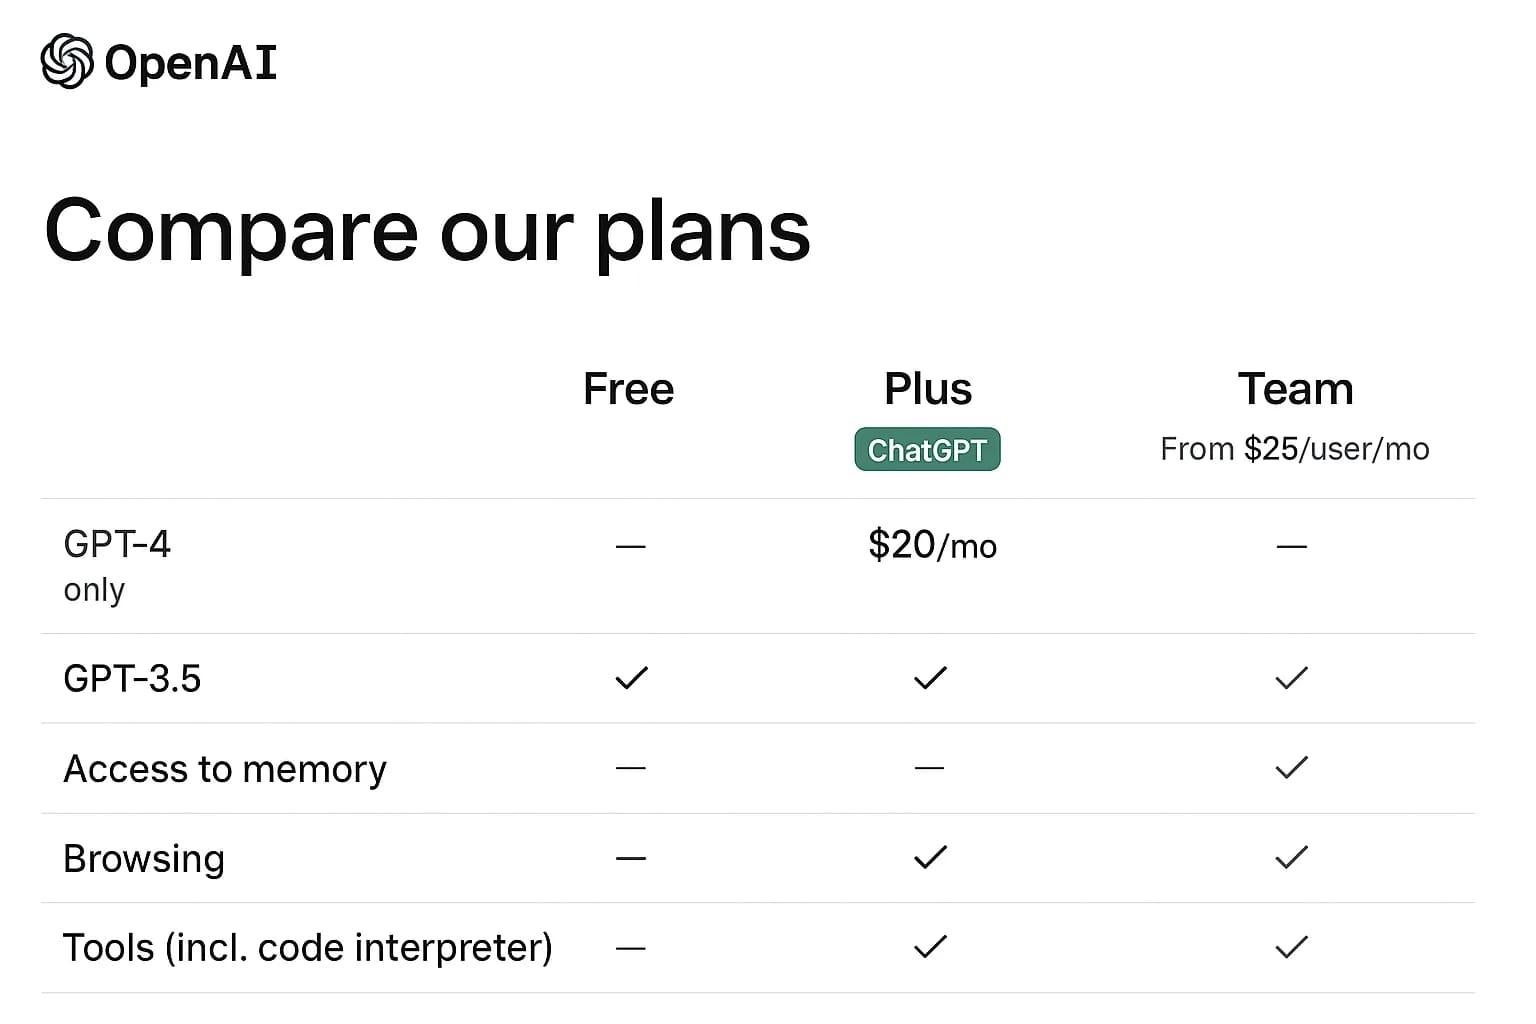Click the green ChatGPT badge

click(x=927, y=450)
